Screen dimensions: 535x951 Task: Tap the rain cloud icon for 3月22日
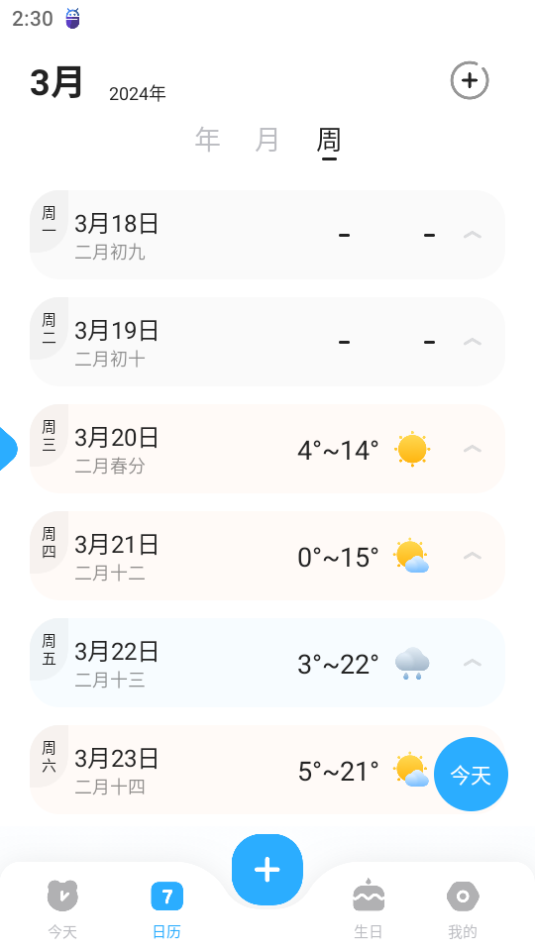tap(412, 664)
